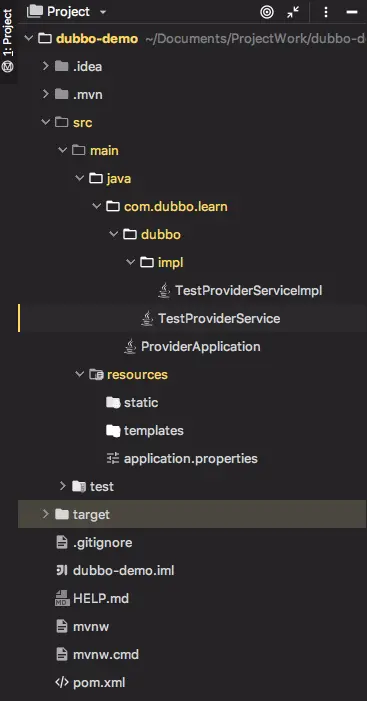The height and width of the screenshot is (701, 367).
Task: Click the Java icon beside ProviderApplication
Action: point(130,346)
